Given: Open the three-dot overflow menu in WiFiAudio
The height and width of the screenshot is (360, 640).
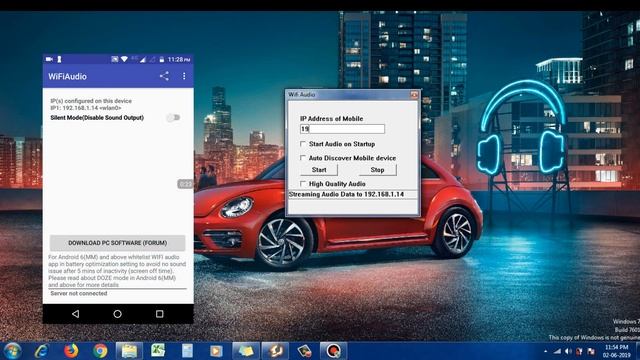Looking at the screenshot, I should pyautogui.click(x=184, y=76).
